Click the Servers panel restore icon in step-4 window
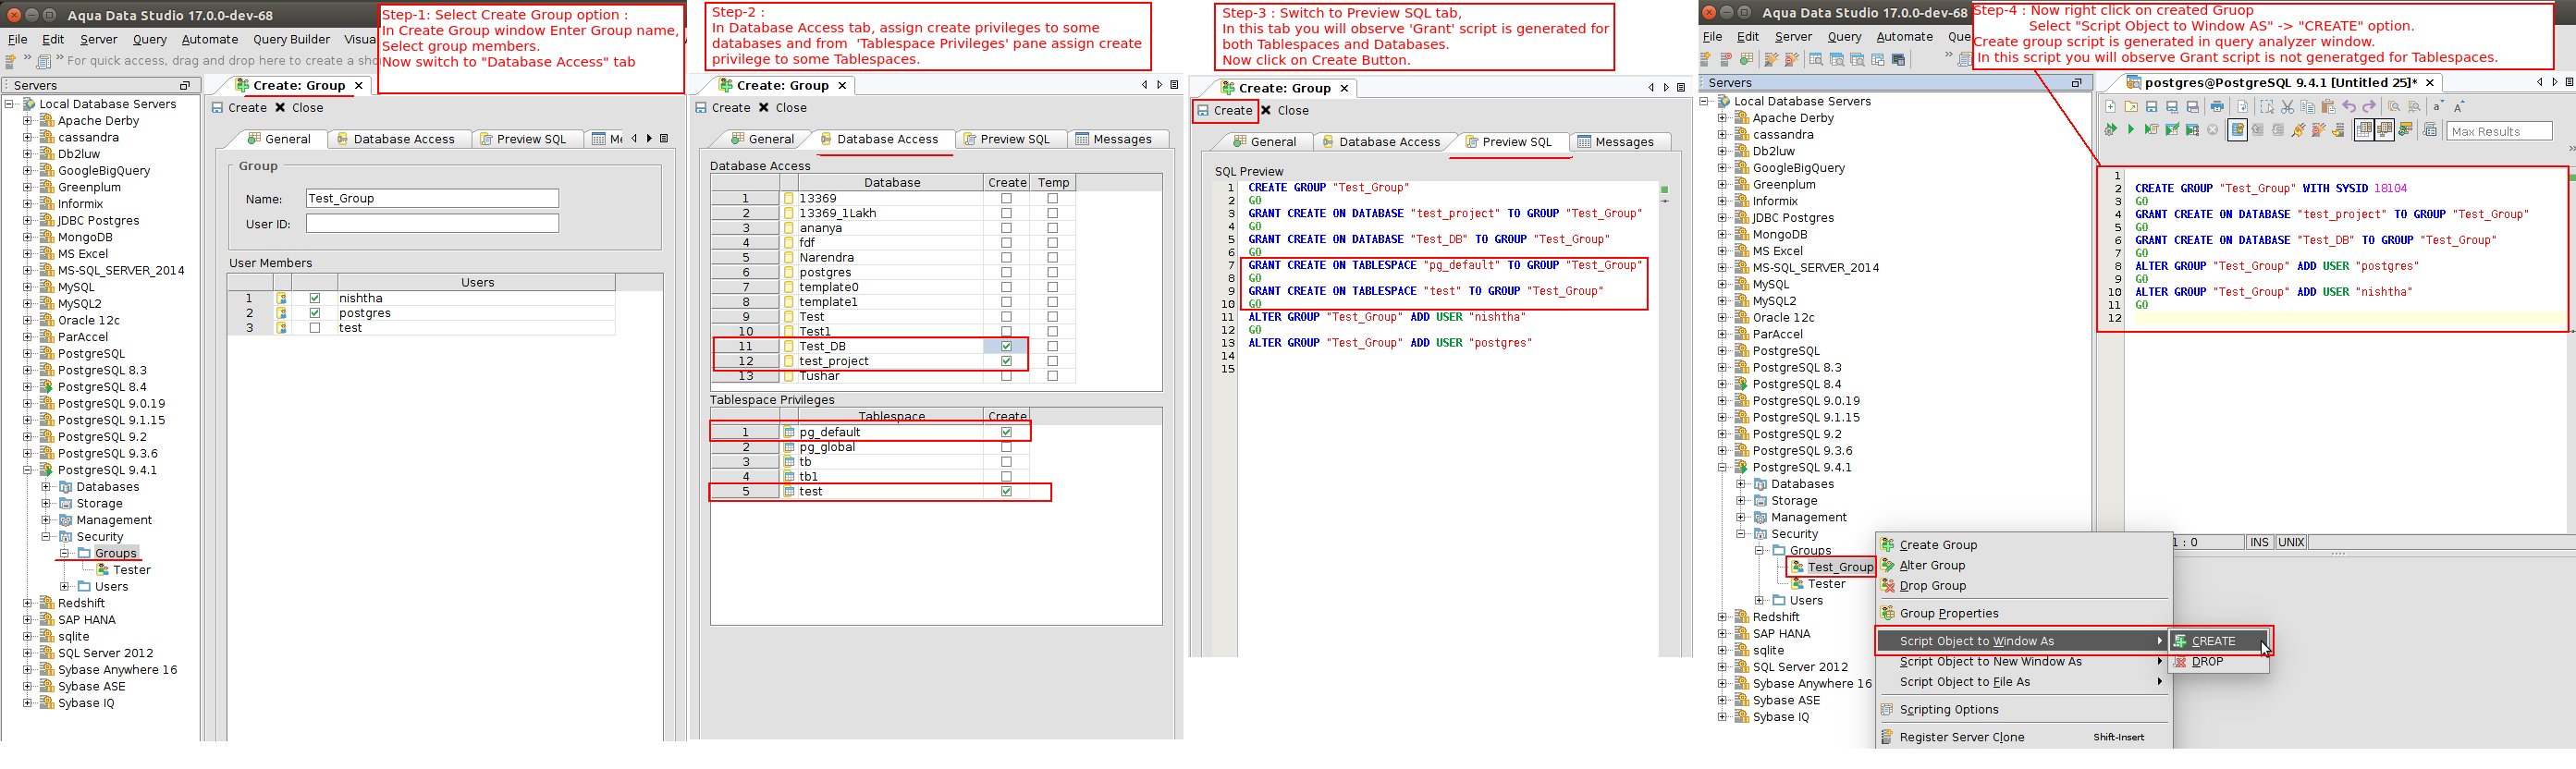Image resolution: width=2576 pixels, height=769 pixels. (x=2077, y=83)
